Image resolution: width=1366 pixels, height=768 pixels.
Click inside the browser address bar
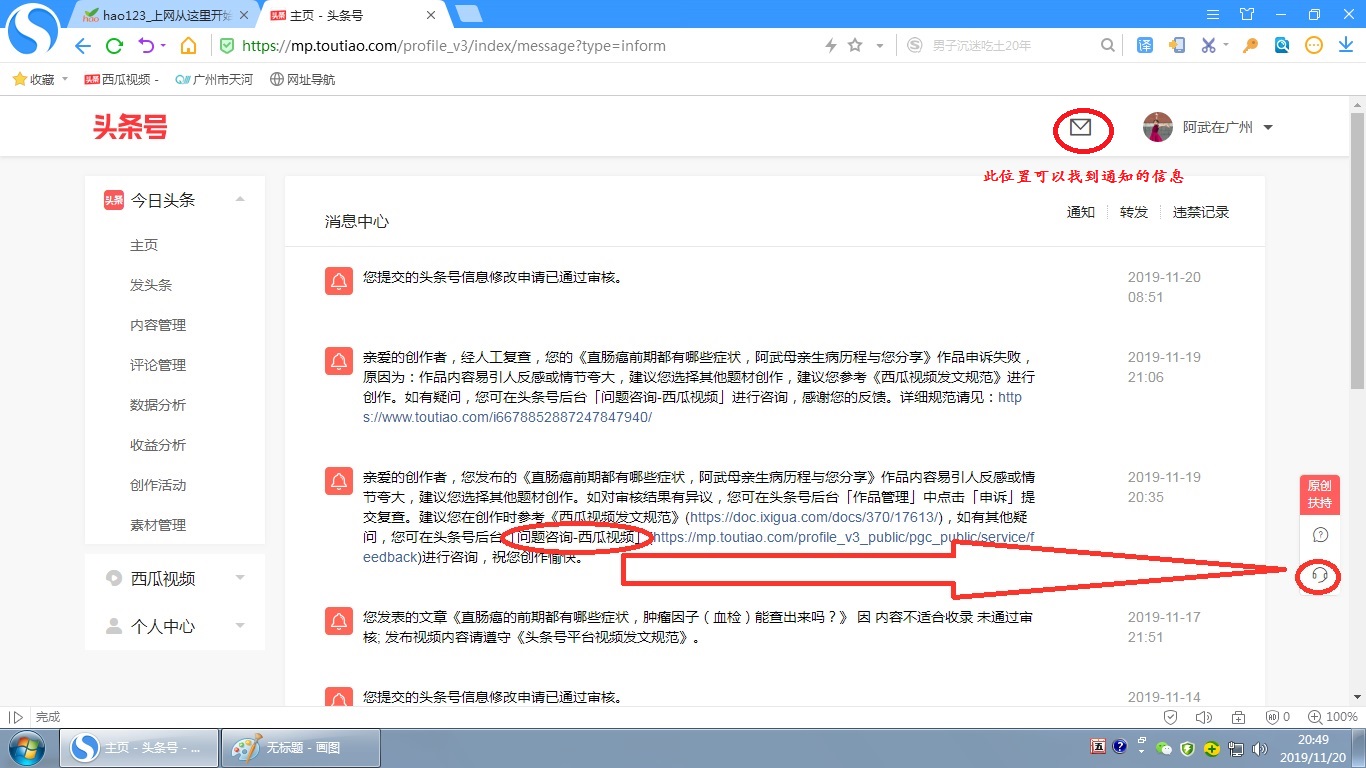(500, 45)
